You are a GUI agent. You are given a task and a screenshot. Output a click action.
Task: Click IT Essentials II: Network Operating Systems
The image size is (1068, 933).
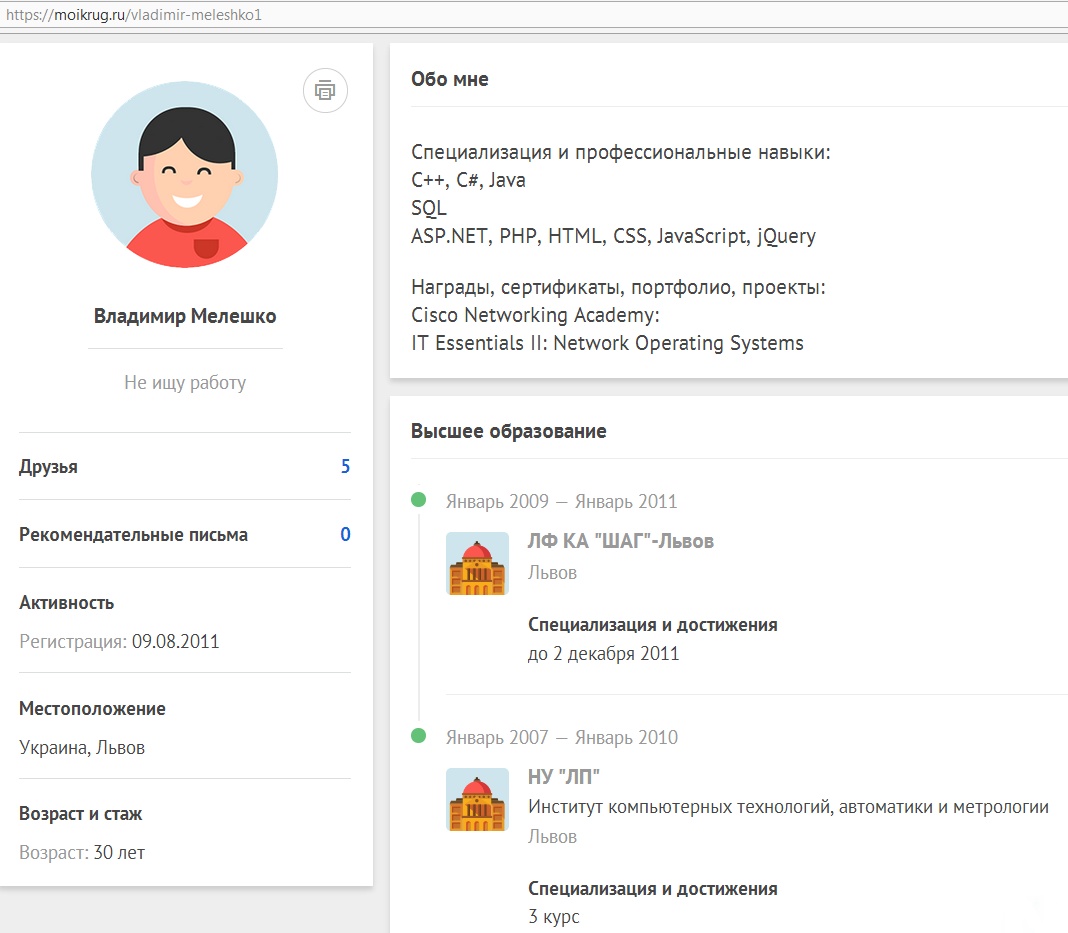click(x=607, y=343)
